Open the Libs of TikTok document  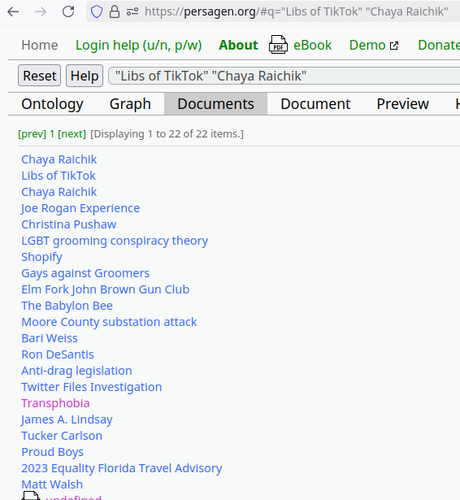pos(58,176)
